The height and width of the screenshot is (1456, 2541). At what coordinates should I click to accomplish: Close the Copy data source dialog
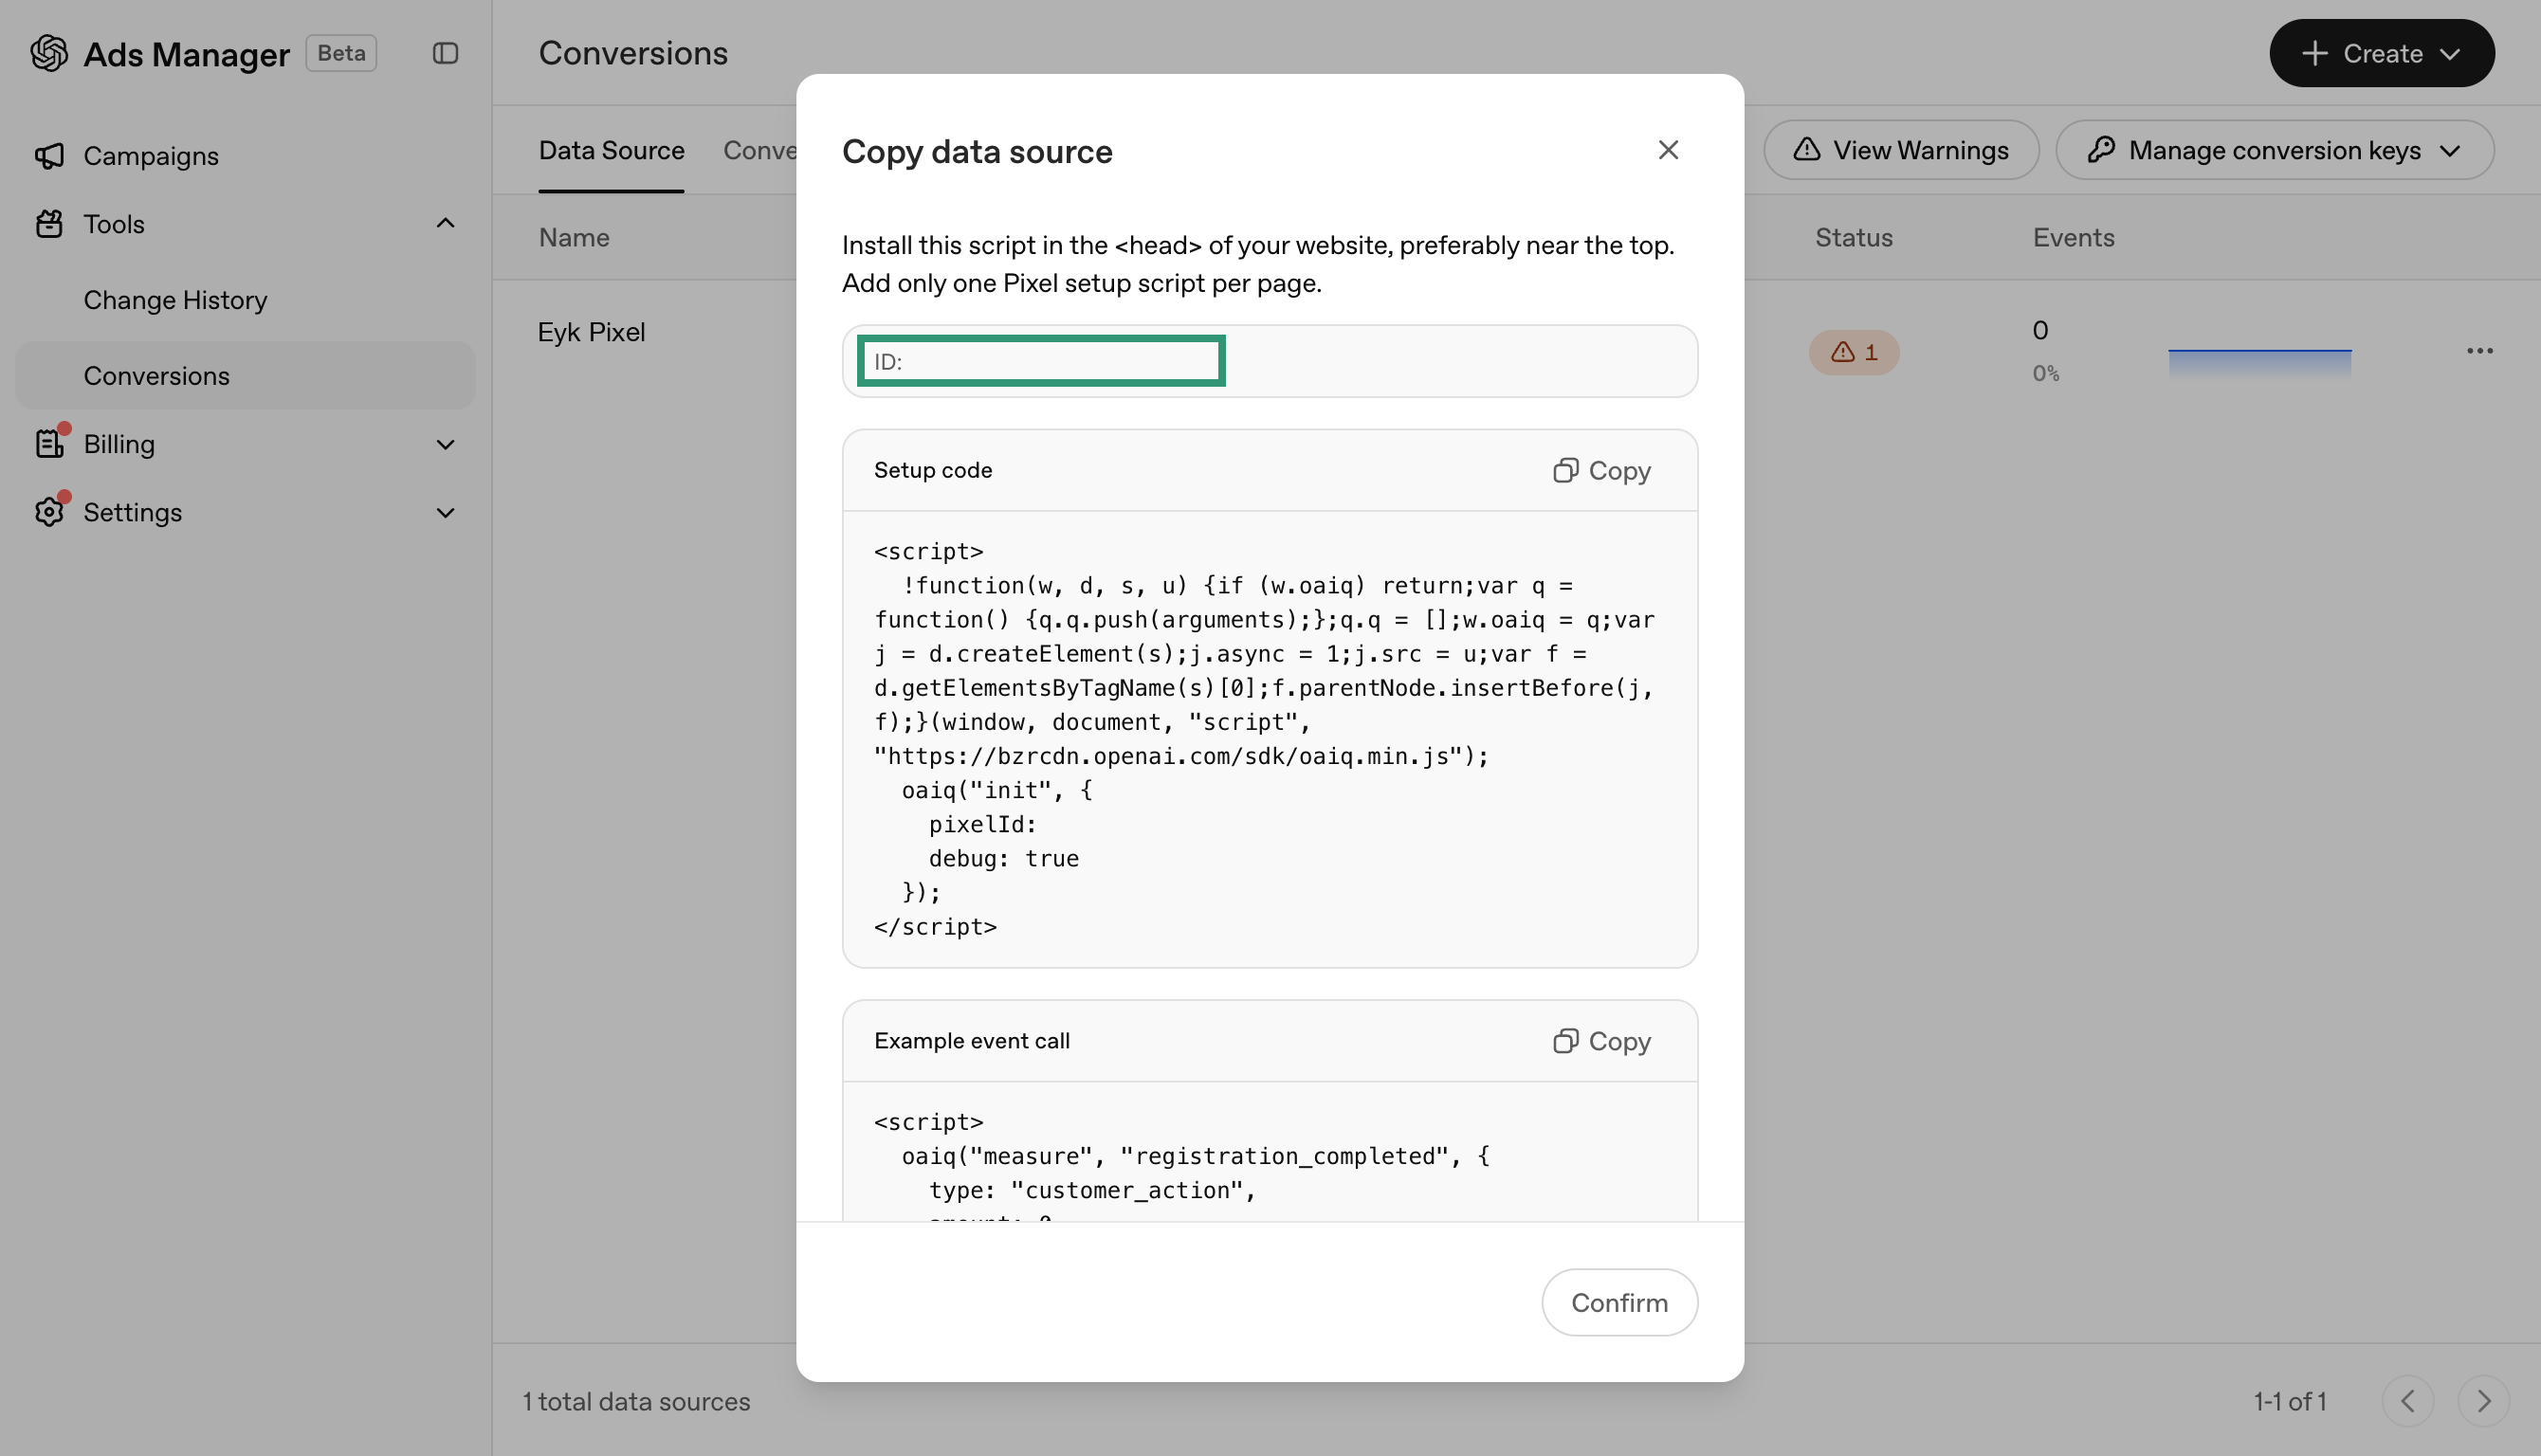click(x=1668, y=150)
